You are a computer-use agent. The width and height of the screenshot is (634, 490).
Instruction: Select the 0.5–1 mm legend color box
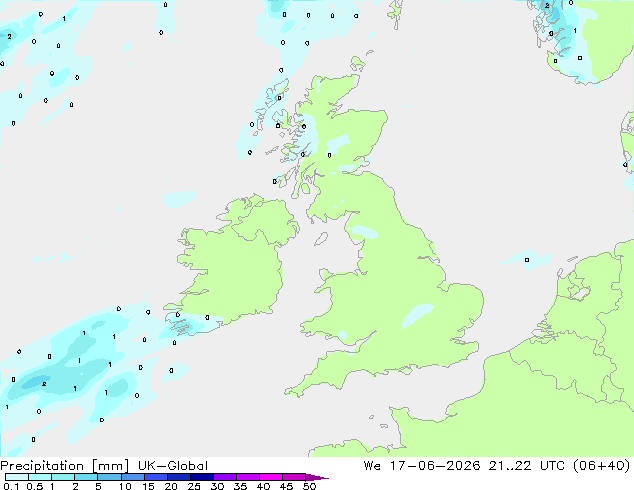click(40, 477)
